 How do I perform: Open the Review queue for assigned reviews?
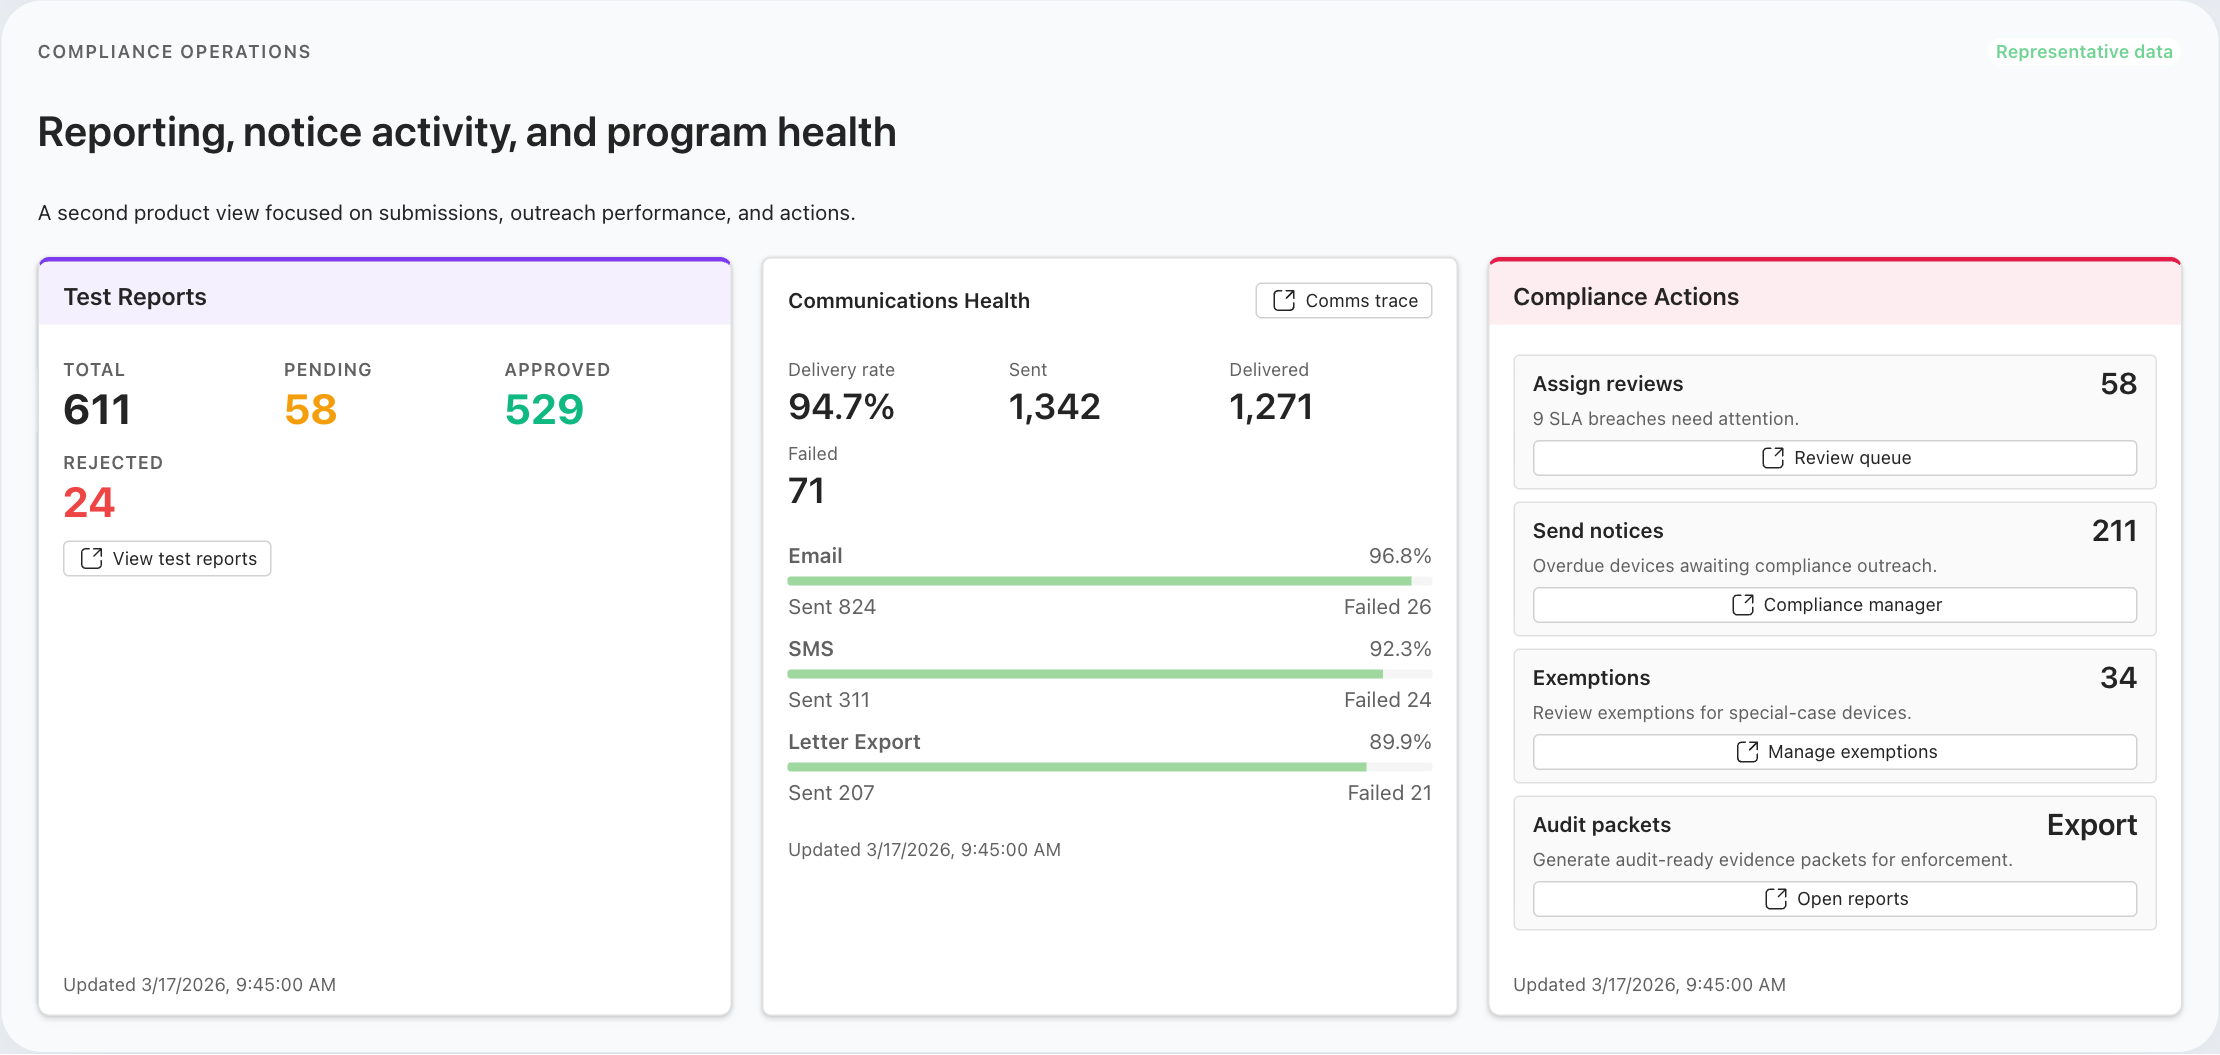(x=1834, y=457)
